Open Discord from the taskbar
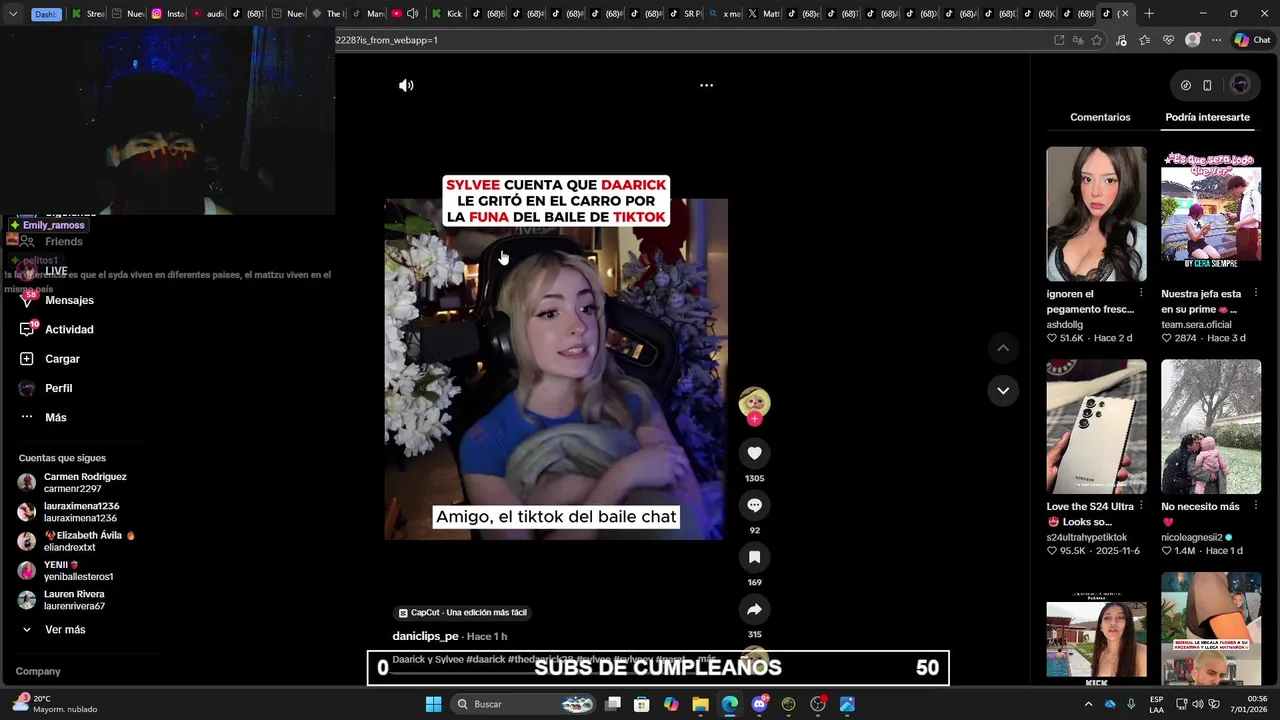Image resolution: width=1280 pixels, height=720 pixels. tap(759, 704)
